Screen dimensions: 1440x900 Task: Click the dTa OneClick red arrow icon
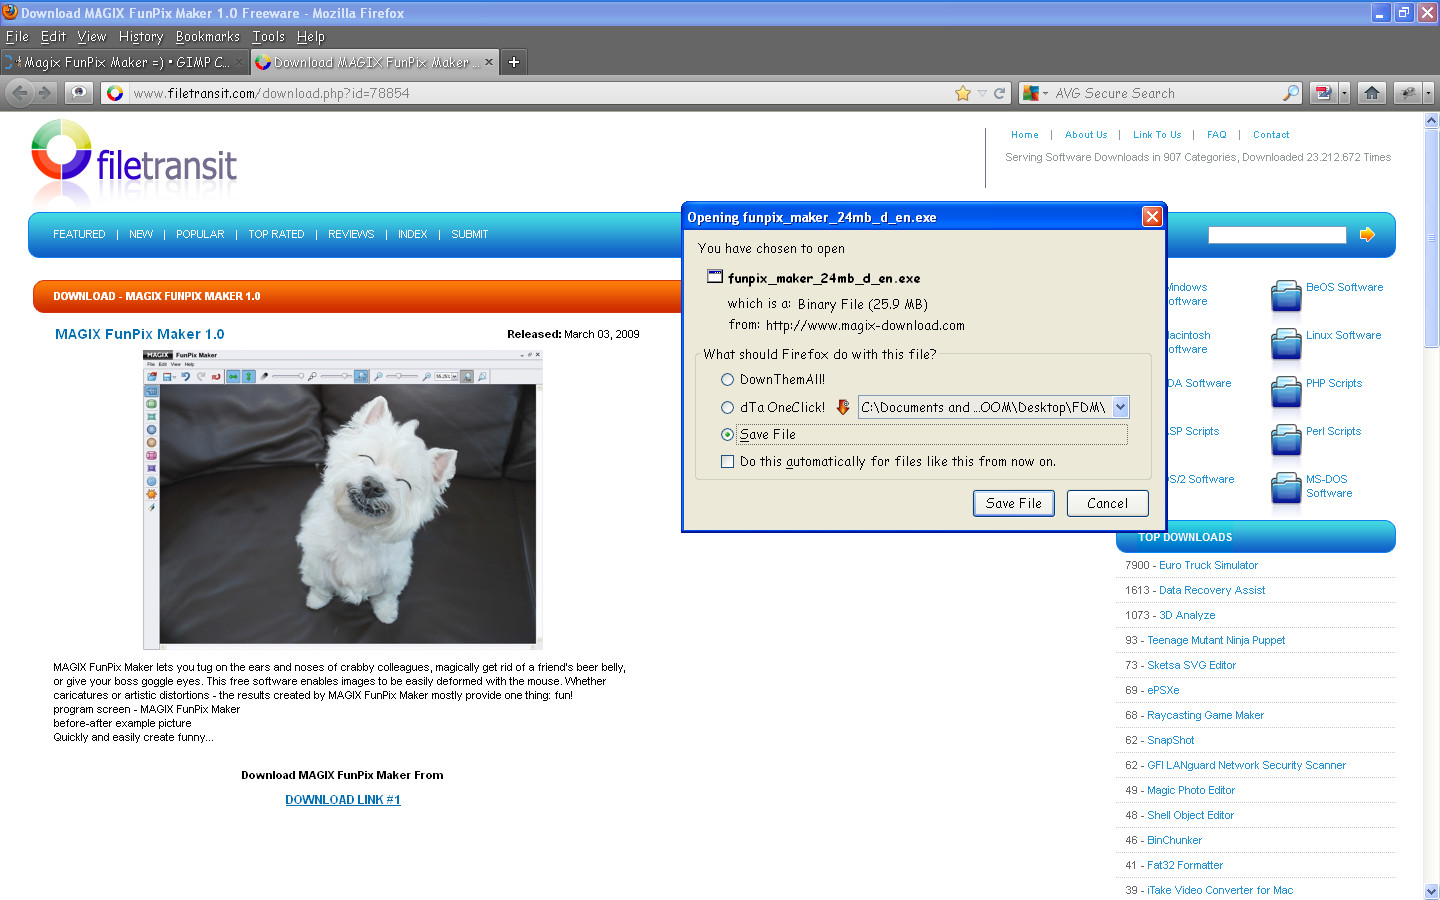[x=843, y=407]
